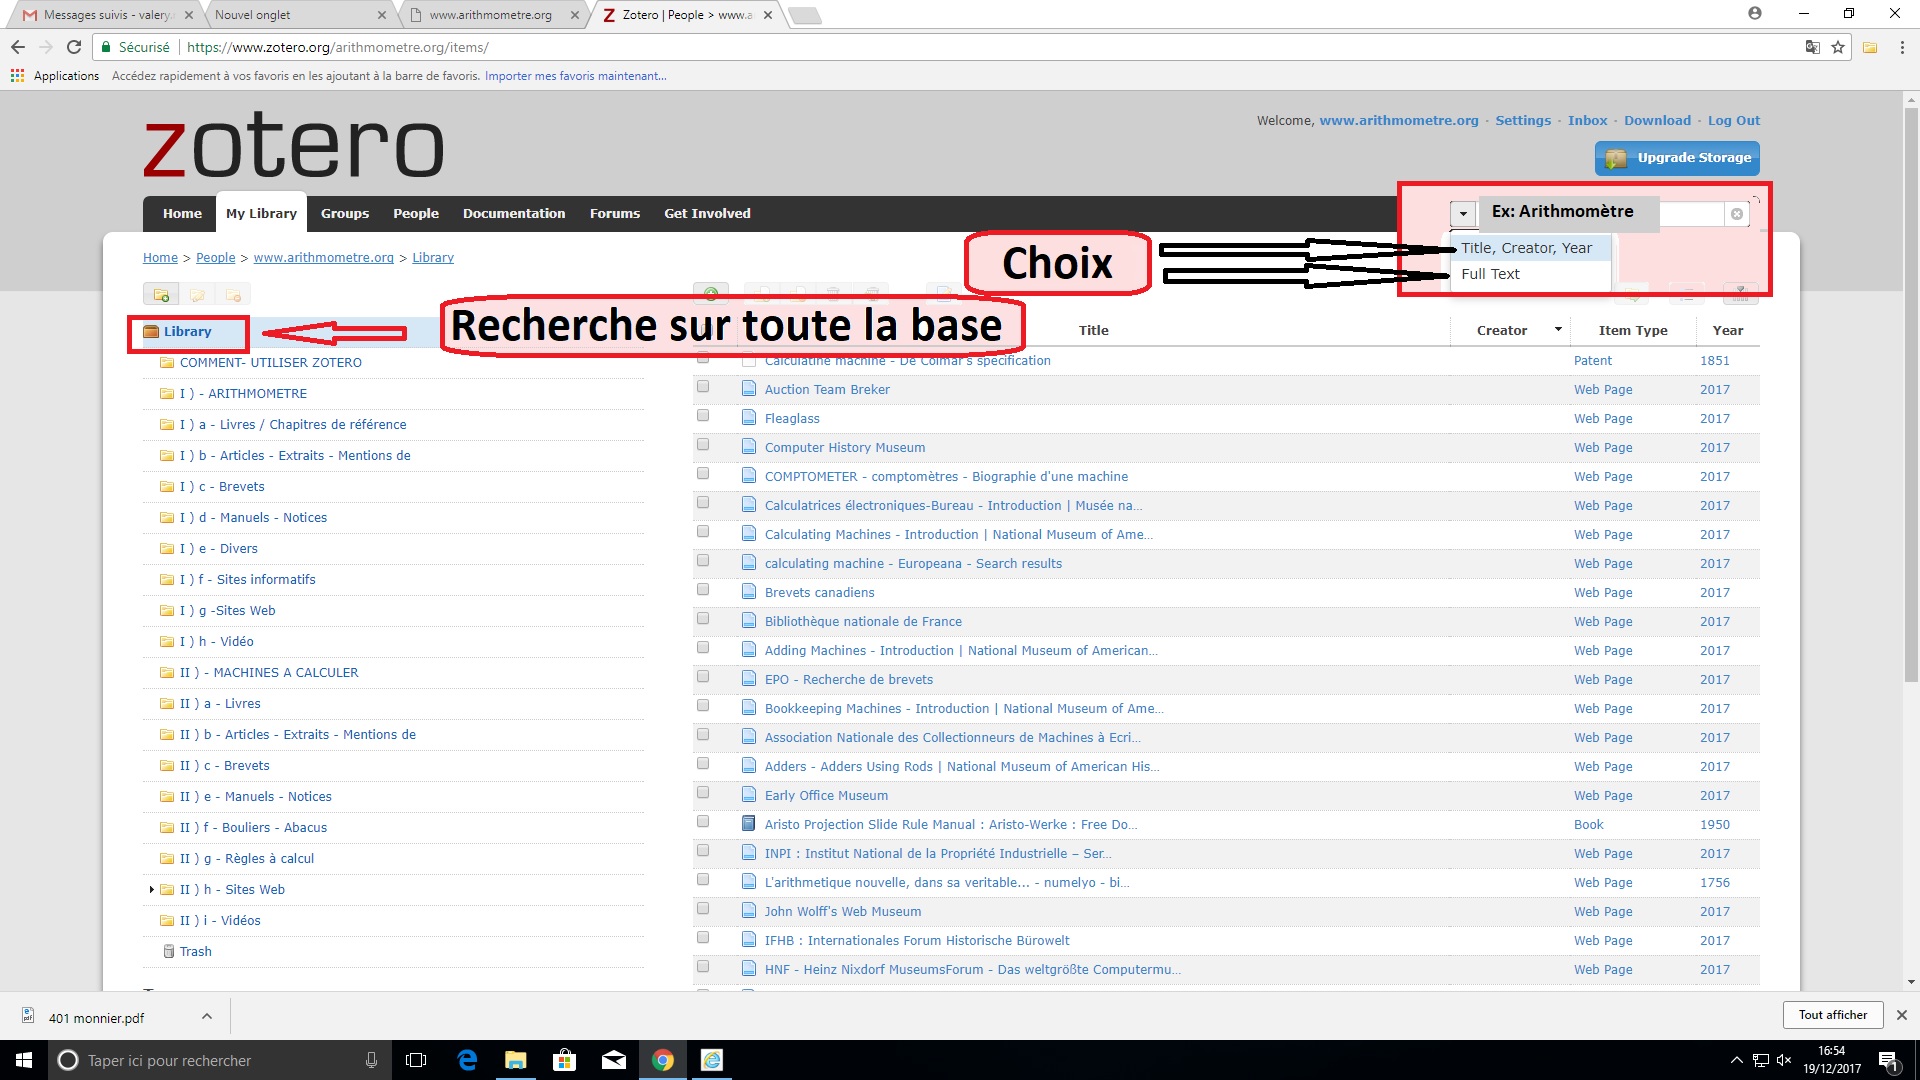Click the browser back arrow
The image size is (1920, 1080).
[x=18, y=47]
